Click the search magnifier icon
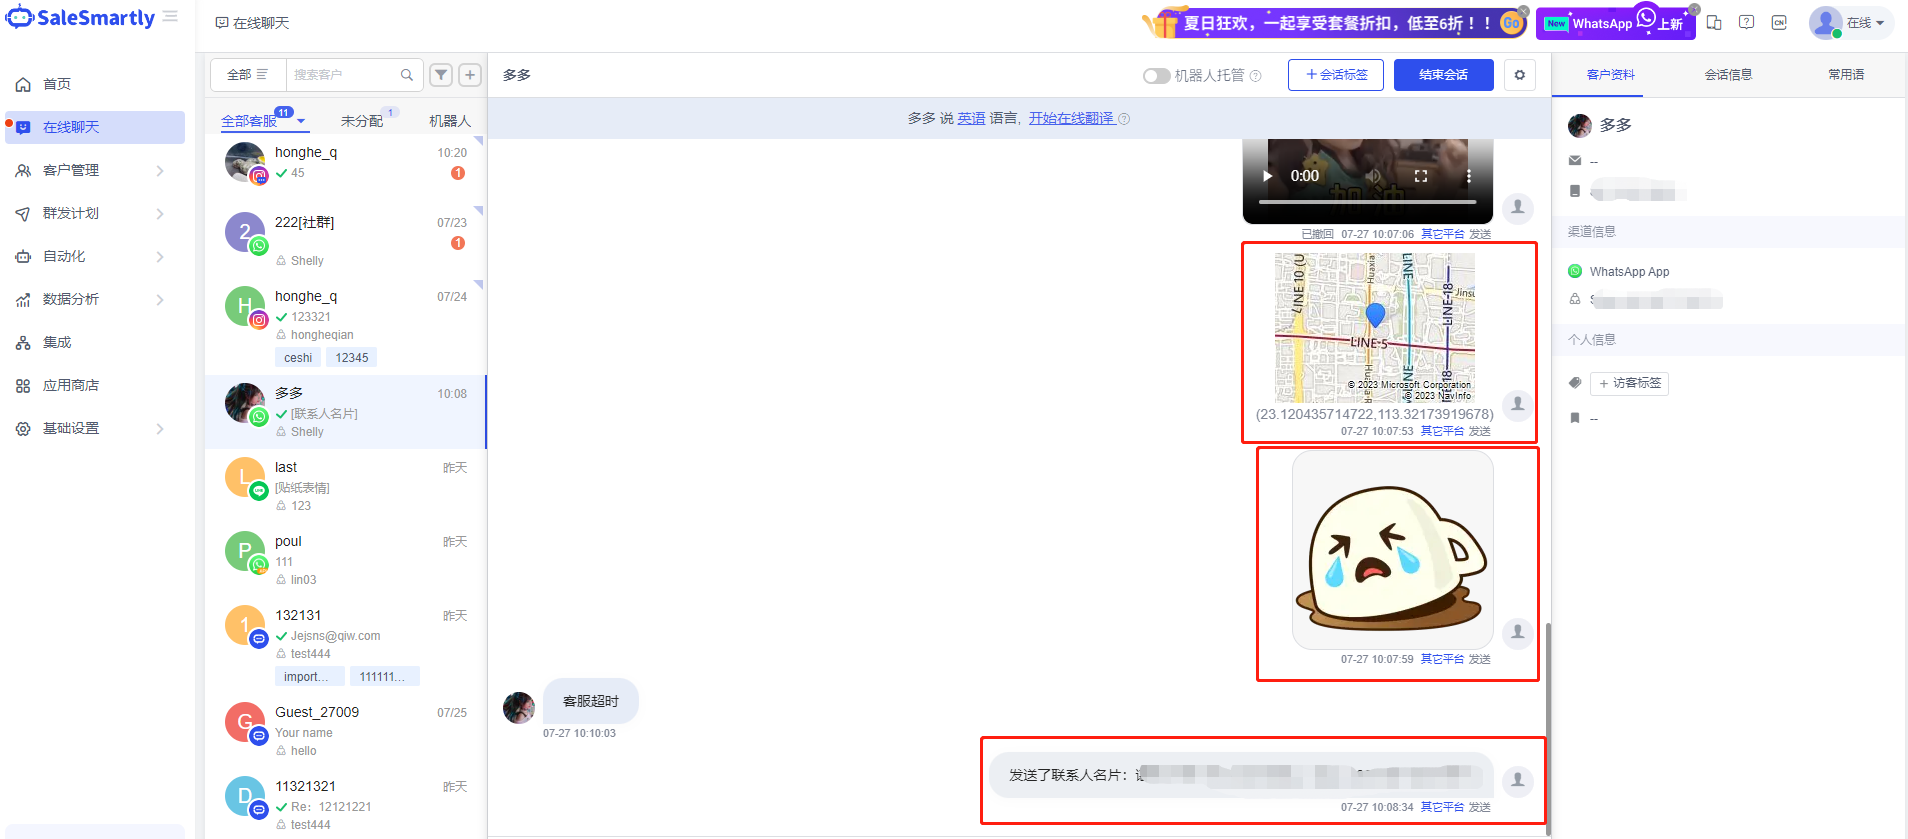The height and width of the screenshot is (839, 1908). [x=407, y=75]
